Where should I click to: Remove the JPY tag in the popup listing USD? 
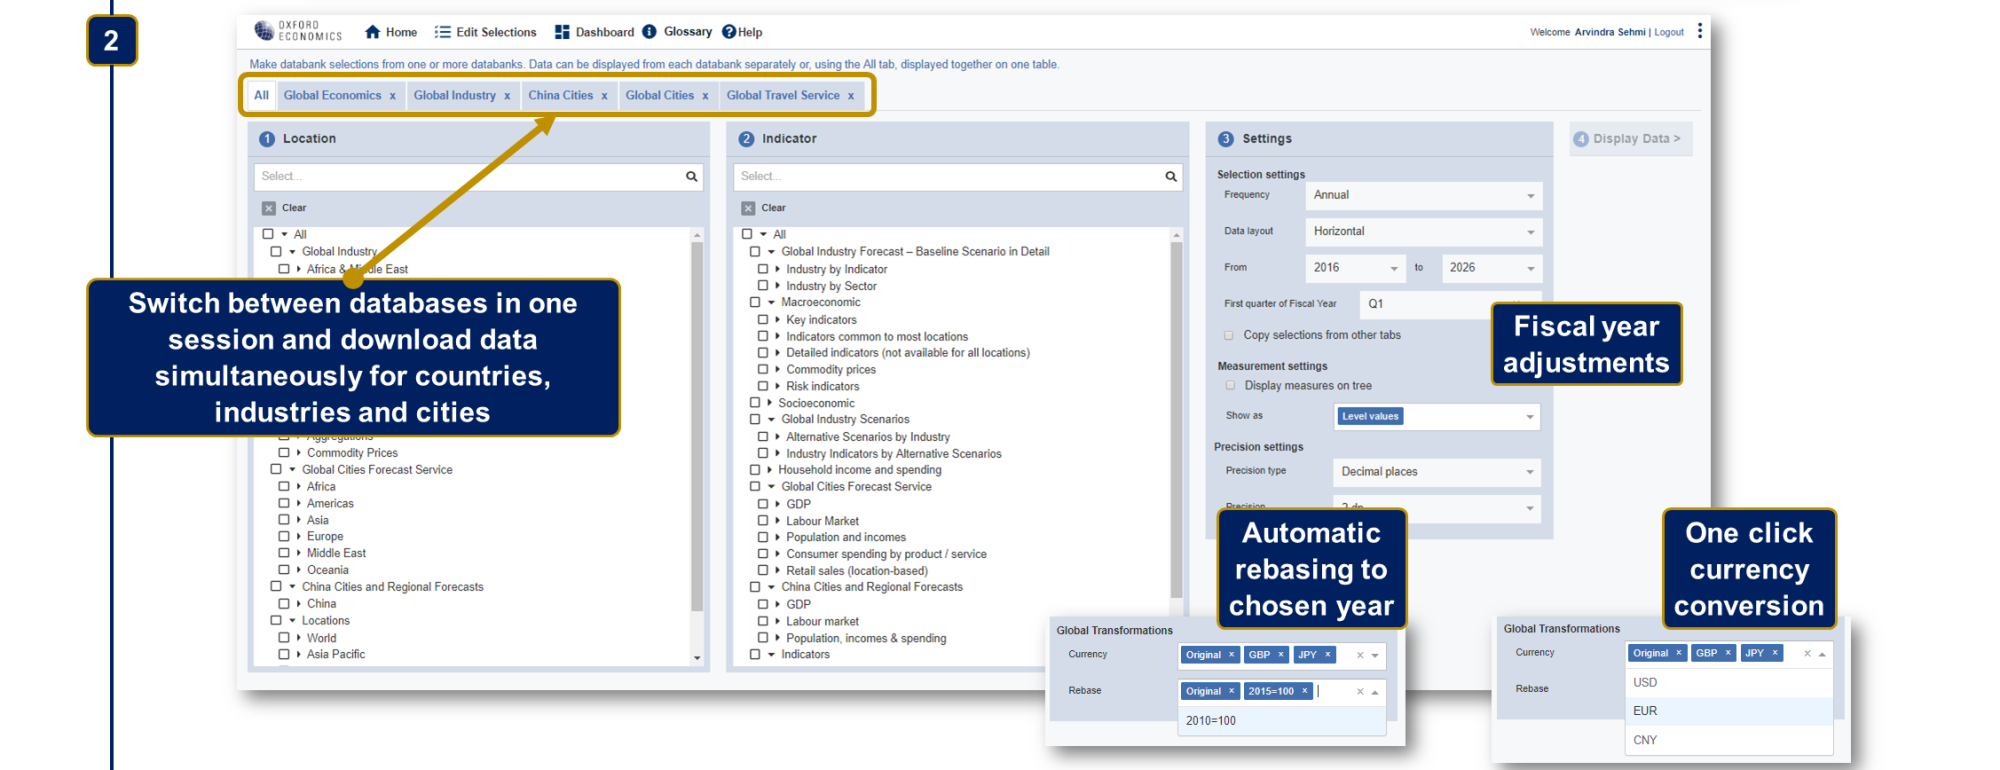pos(1775,653)
